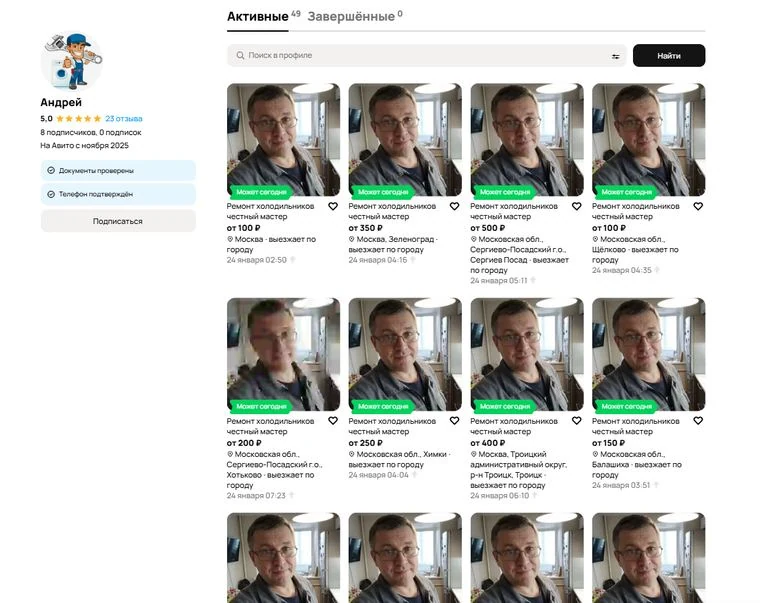Click location pin of Троицк listing
The image size is (760, 603).
(474, 454)
